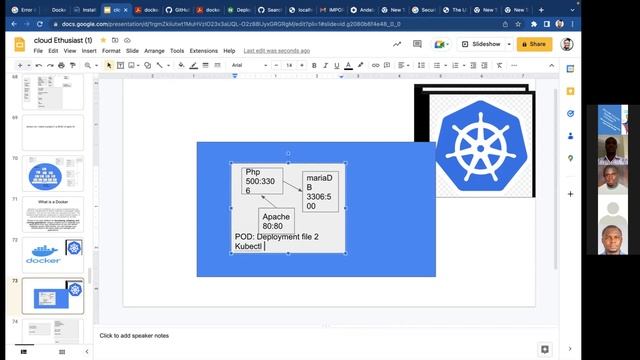Screen dimensions: 640x360
Task: Open the Arial font family dropdown
Action: (x=249, y=65)
